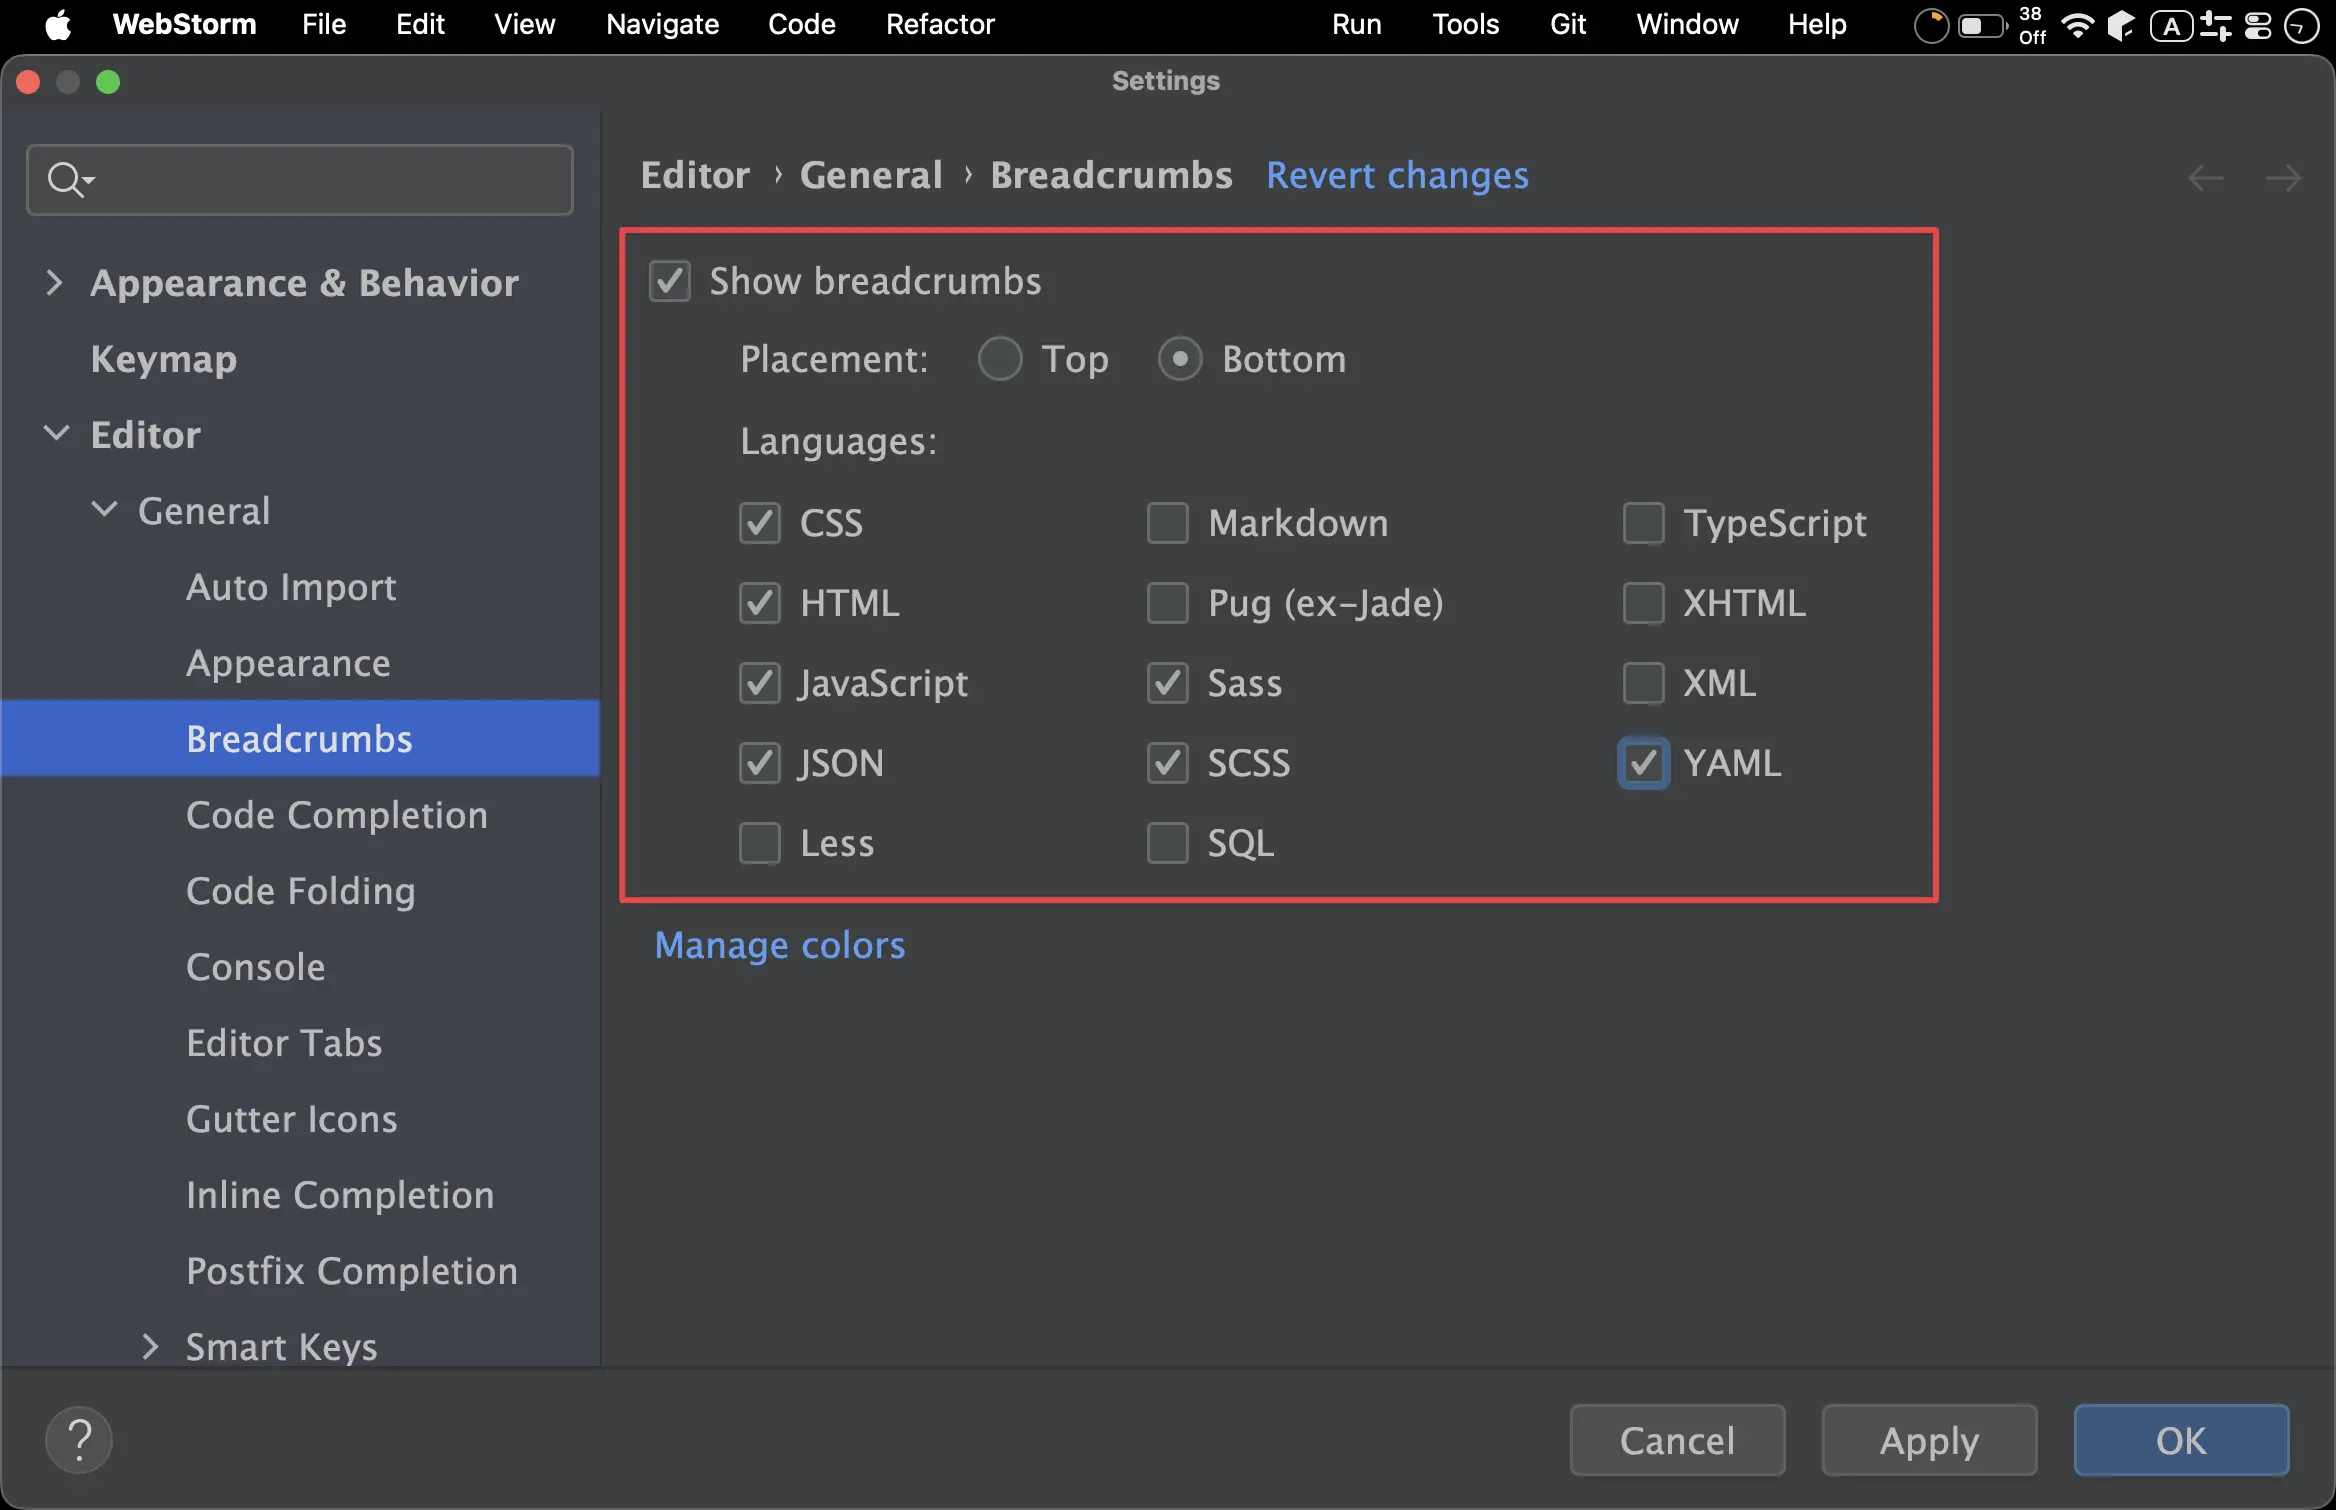Image resolution: width=2336 pixels, height=1510 pixels.
Task: Enable breadcrumbs for TypeScript
Action: pyautogui.click(x=1643, y=523)
